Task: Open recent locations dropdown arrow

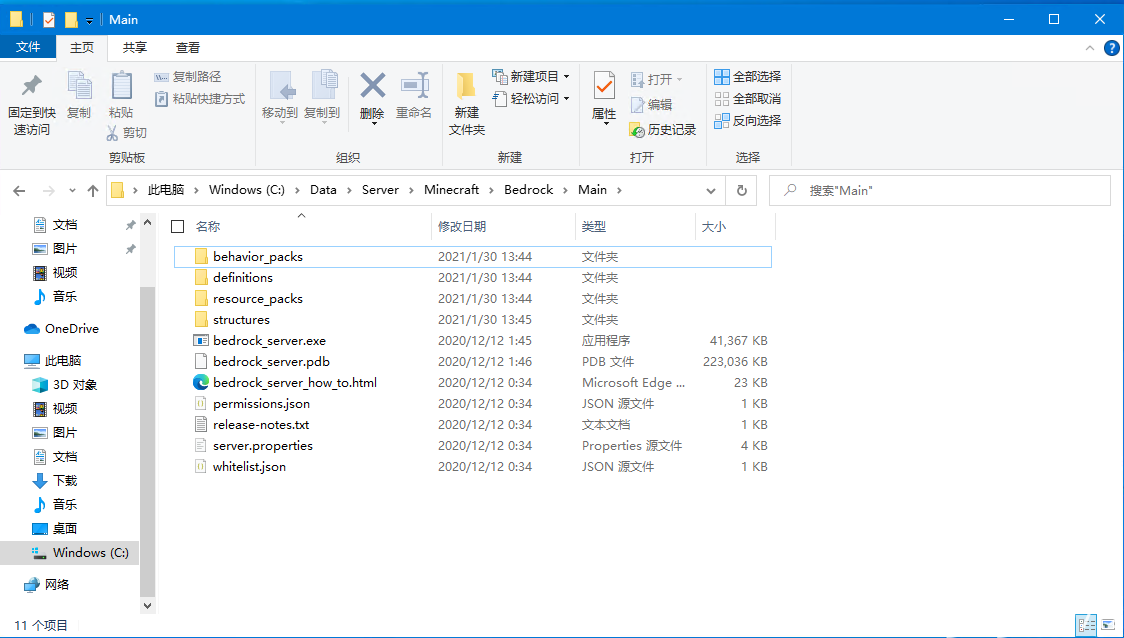Action: 72,191
